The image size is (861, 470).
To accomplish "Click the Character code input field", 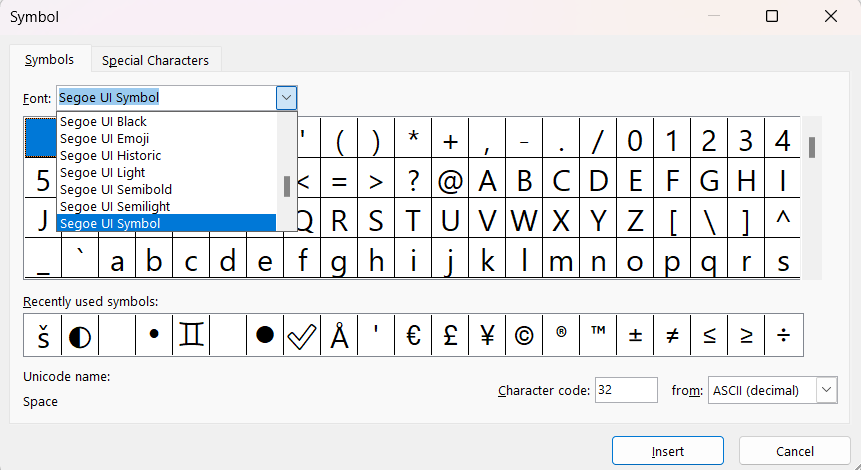I will [626, 390].
